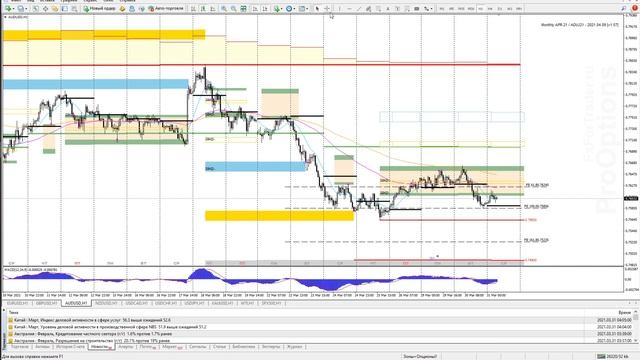
Task: Switch to NZDUSD,H1 chart tab
Action: coord(106,303)
